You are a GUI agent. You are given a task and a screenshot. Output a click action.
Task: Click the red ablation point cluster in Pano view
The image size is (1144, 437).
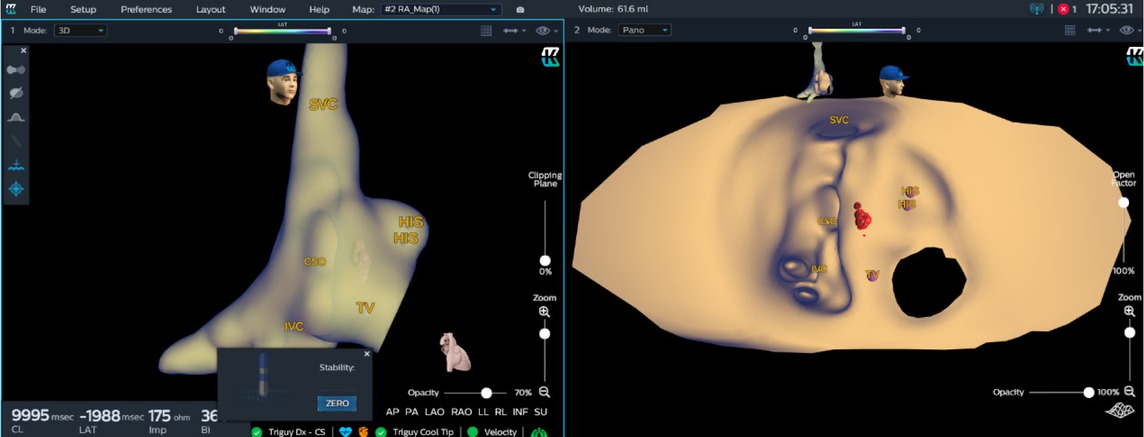[x=863, y=217]
